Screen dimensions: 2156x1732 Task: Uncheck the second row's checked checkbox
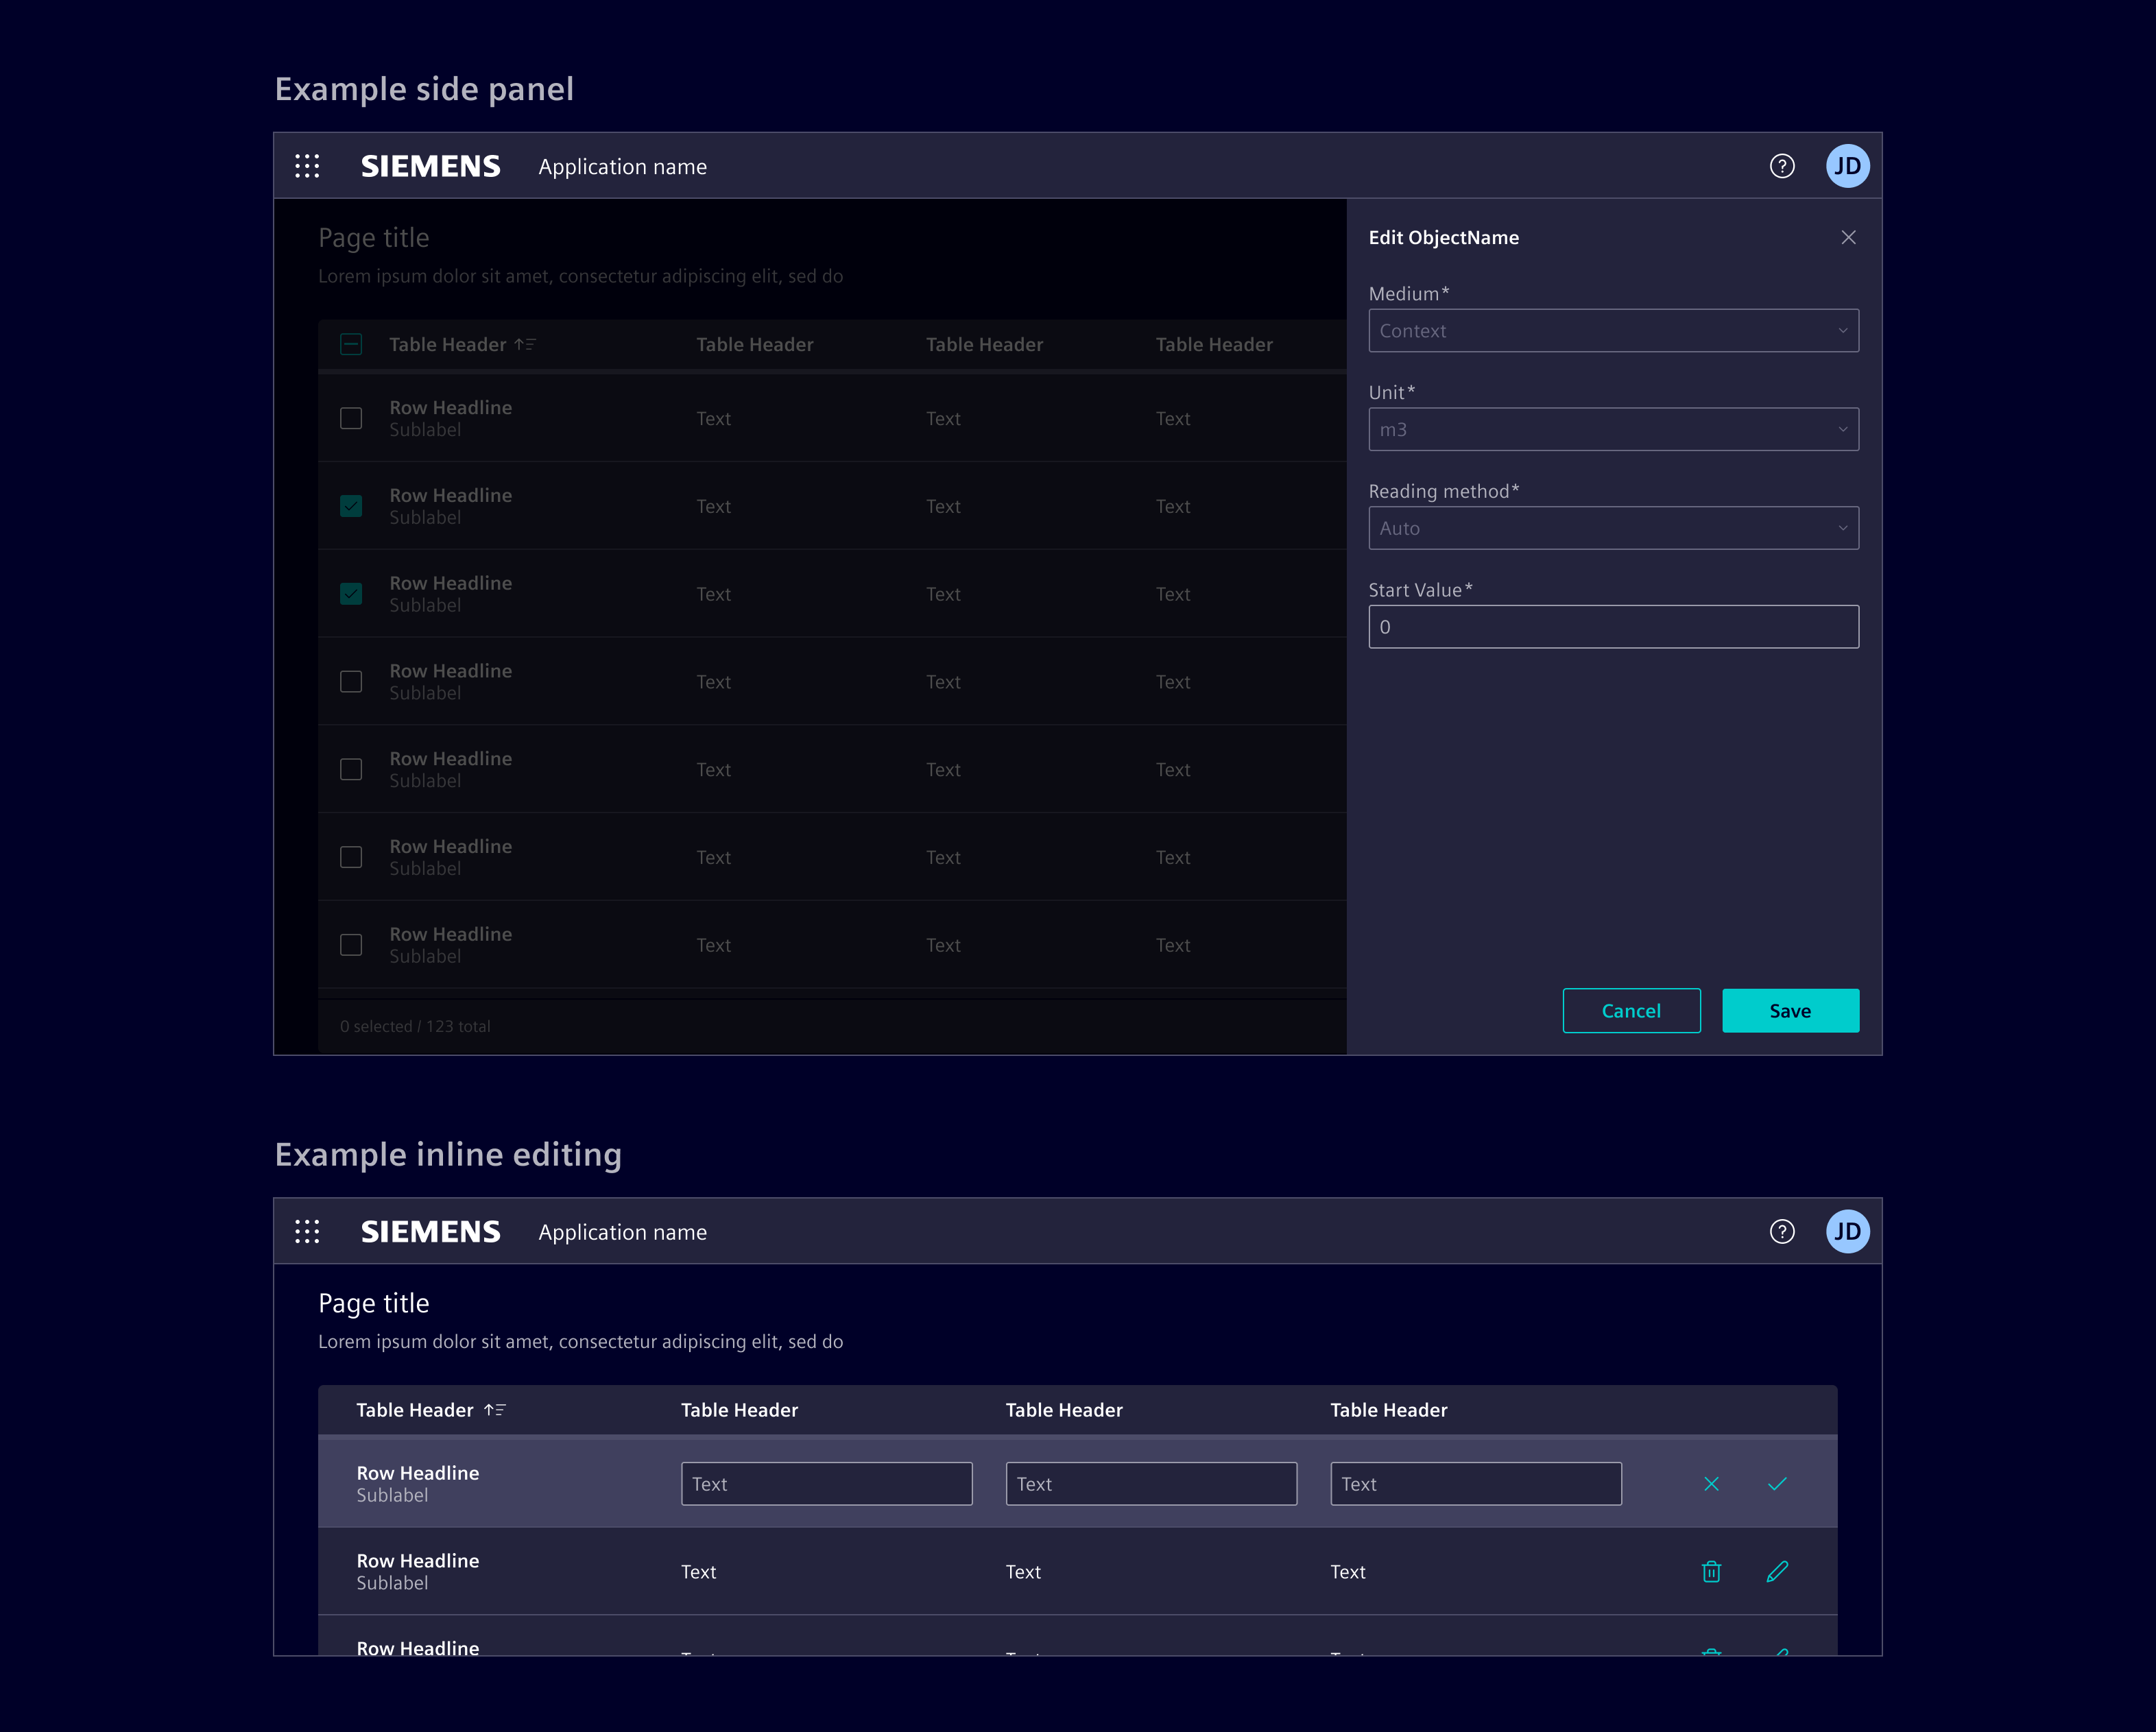point(351,506)
